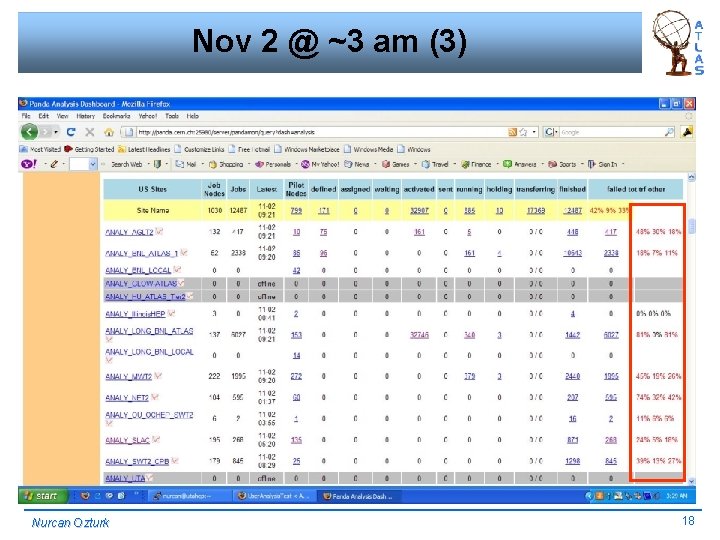The image size is (720, 540).
Task: Click the Windows Start button
Action: pyautogui.click(x=42, y=496)
